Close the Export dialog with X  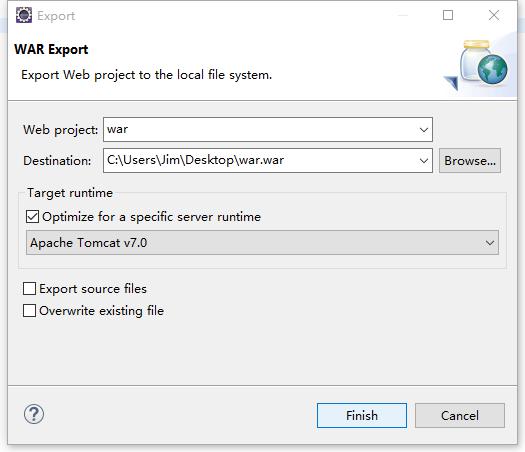coord(494,15)
